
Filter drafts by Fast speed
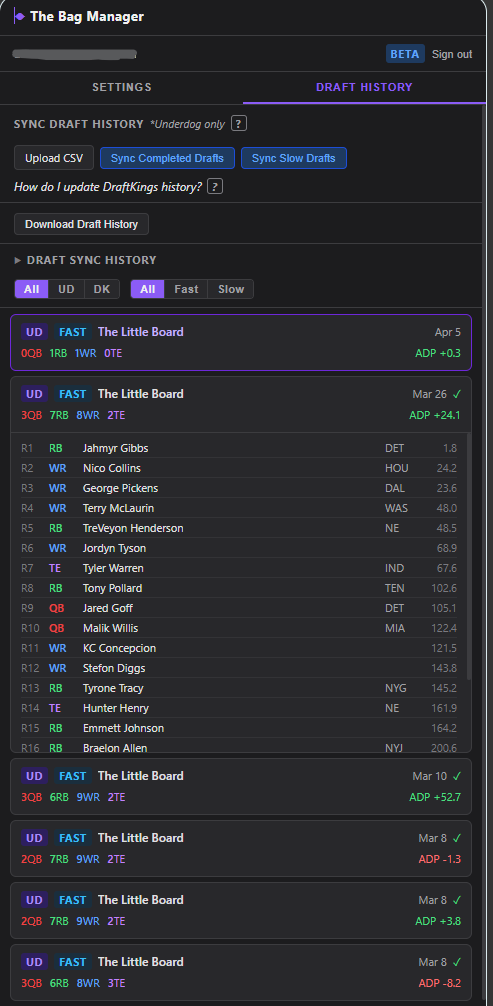coord(186,289)
